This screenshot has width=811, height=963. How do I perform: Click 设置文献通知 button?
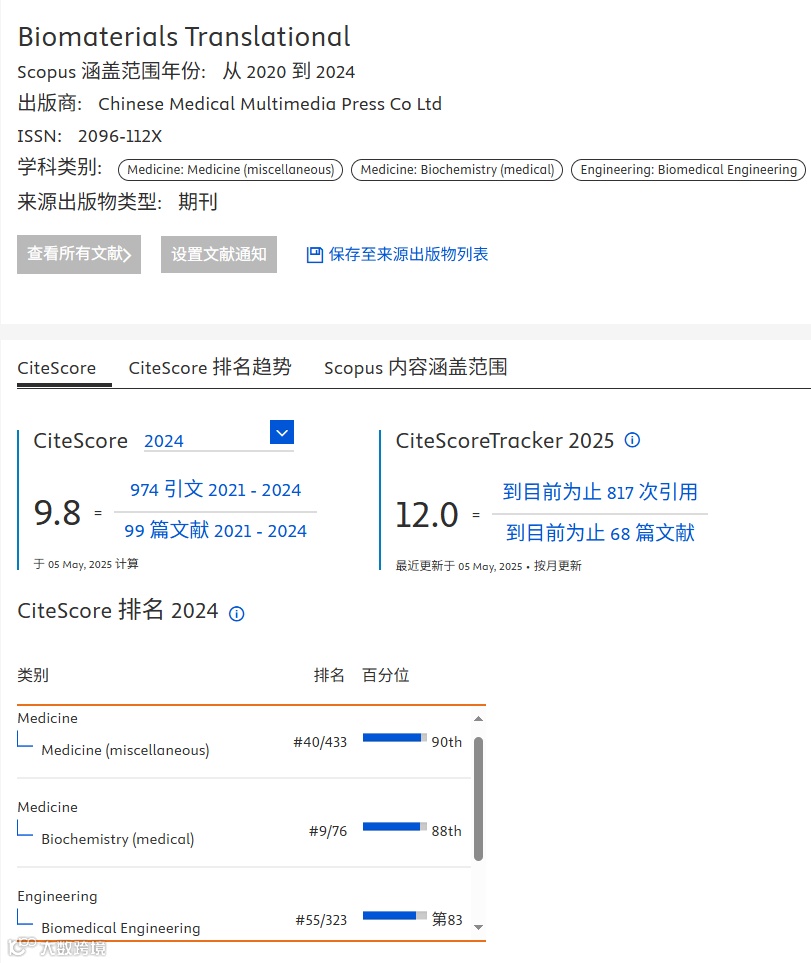pyautogui.click(x=219, y=254)
